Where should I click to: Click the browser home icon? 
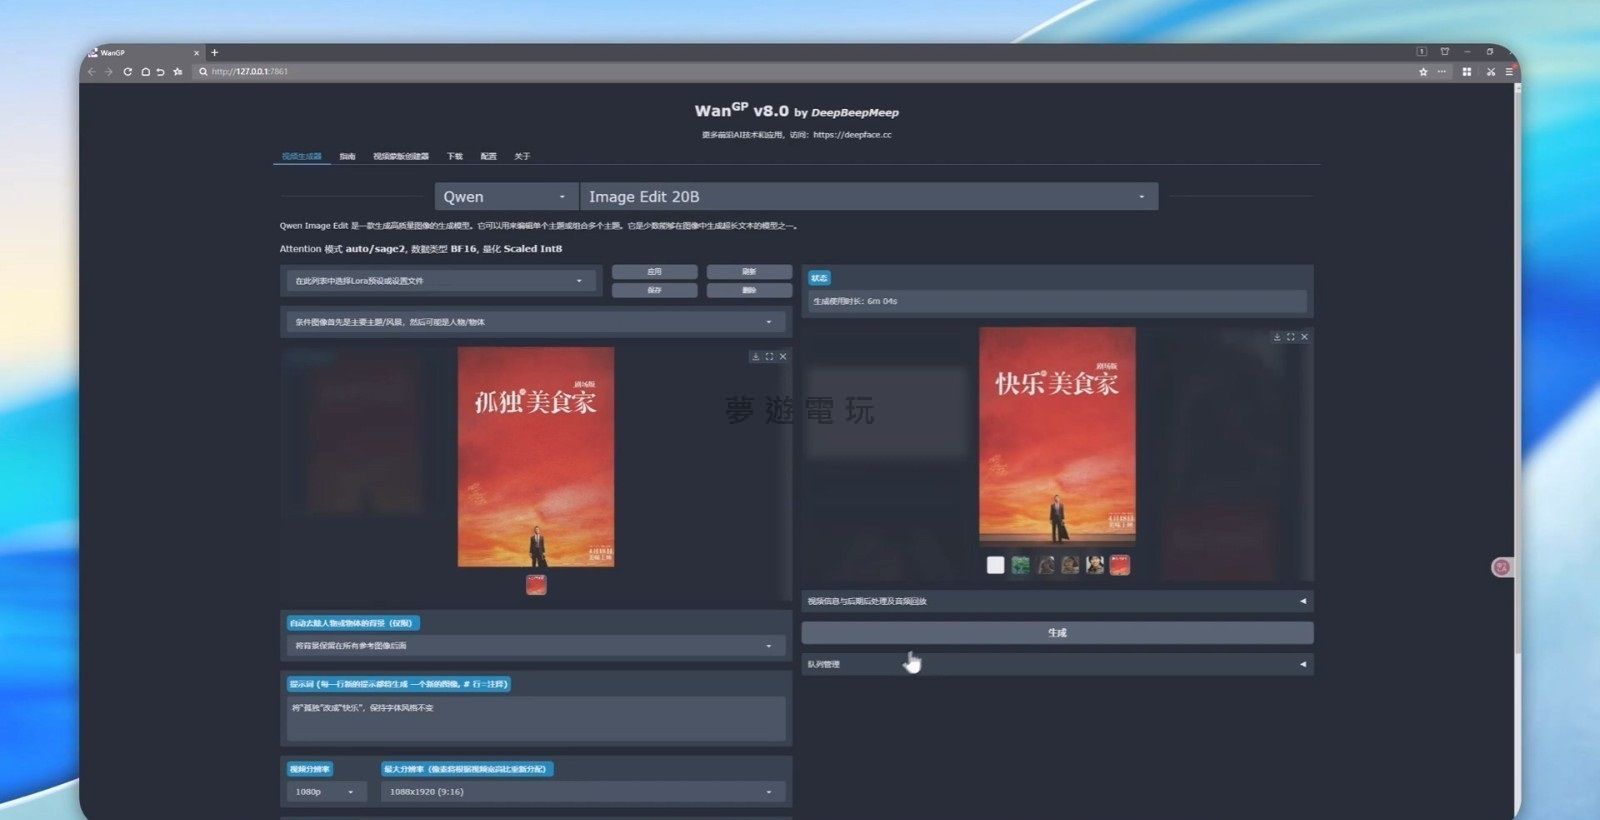(144, 72)
